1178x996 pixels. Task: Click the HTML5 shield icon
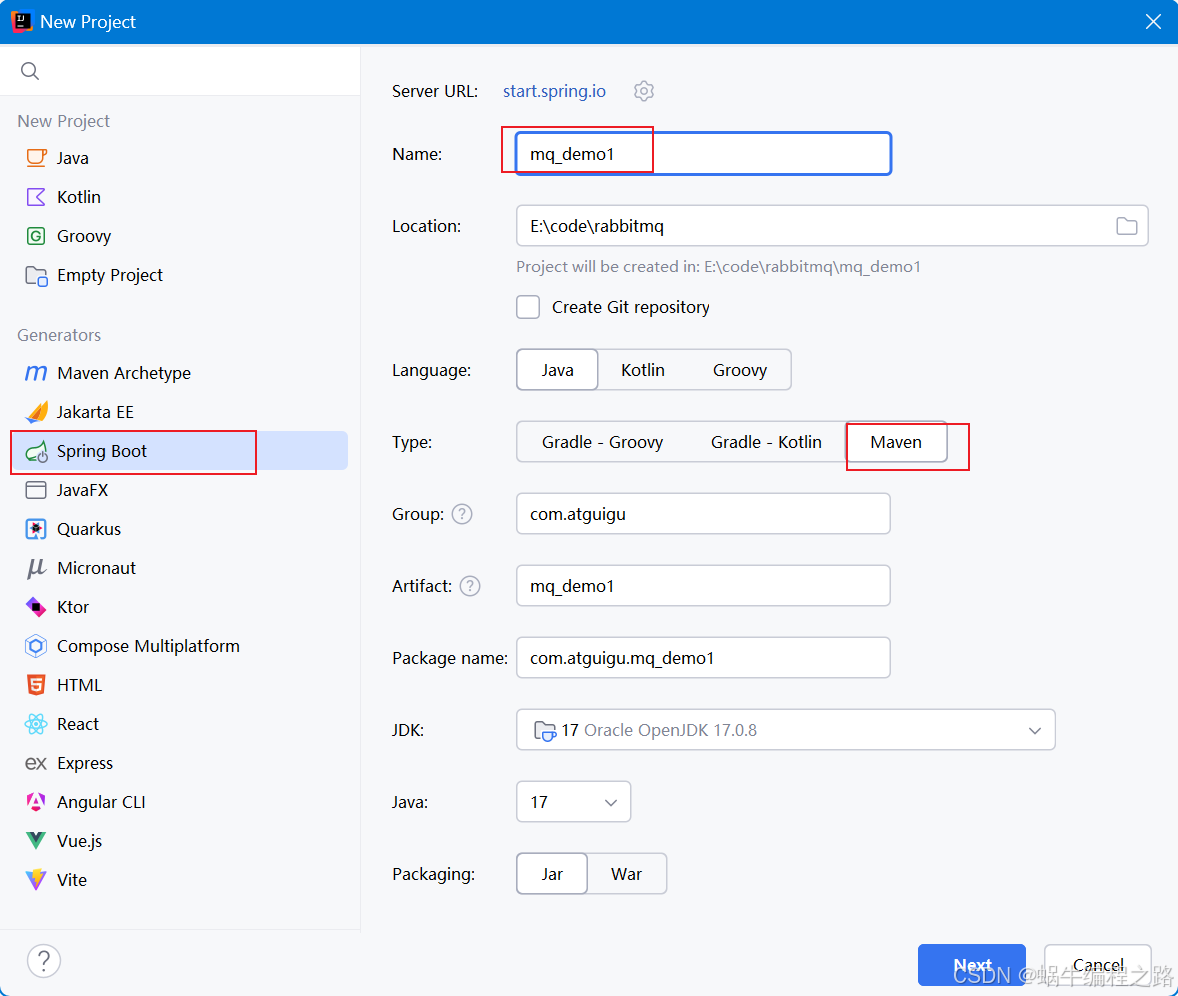(x=36, y=685)
